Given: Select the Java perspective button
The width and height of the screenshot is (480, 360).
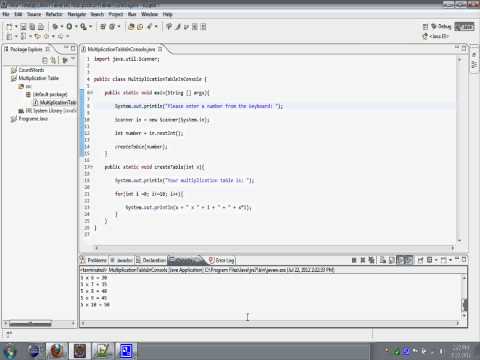Looking at the screenshot, I should [465, 26].
